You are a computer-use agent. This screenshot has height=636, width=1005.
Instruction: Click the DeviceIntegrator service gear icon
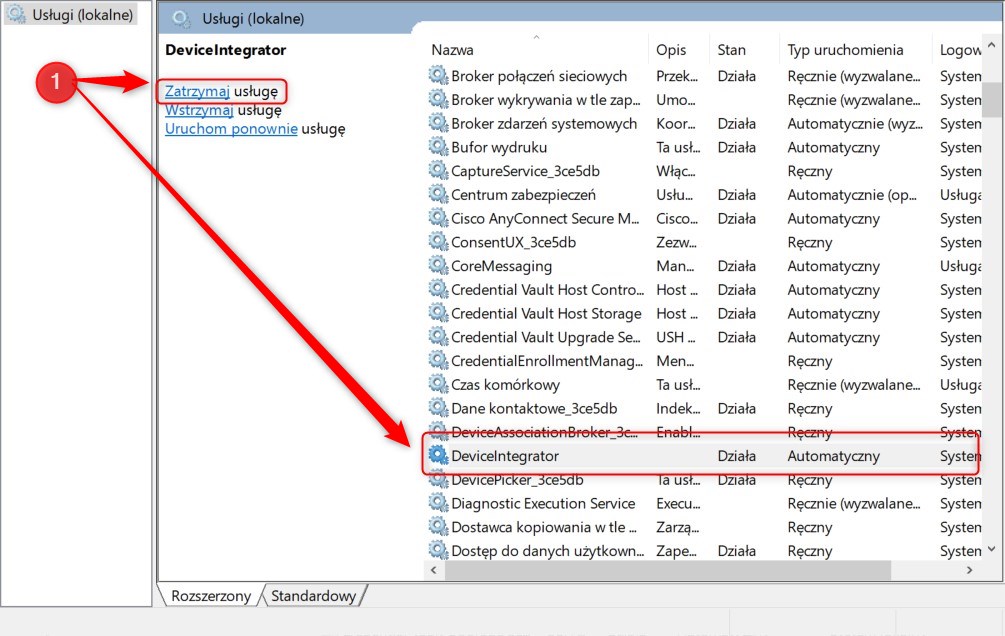click(438, 456)
